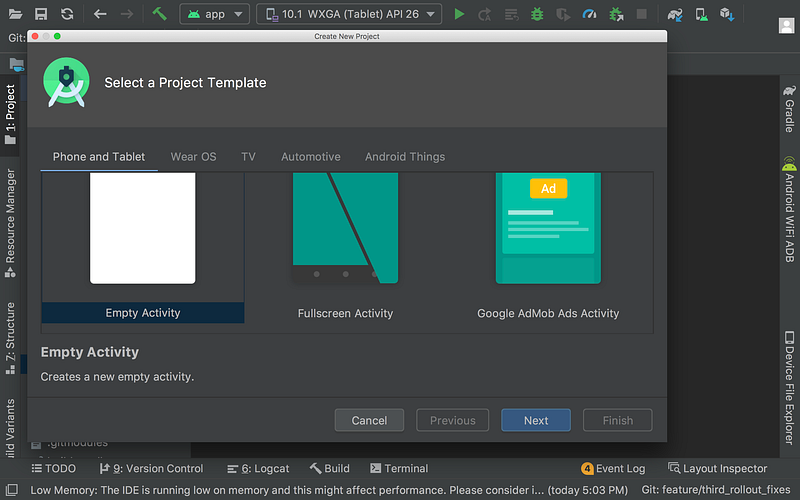Open Git branch feature/third_rollout_fixes widget

pos(716,490)
